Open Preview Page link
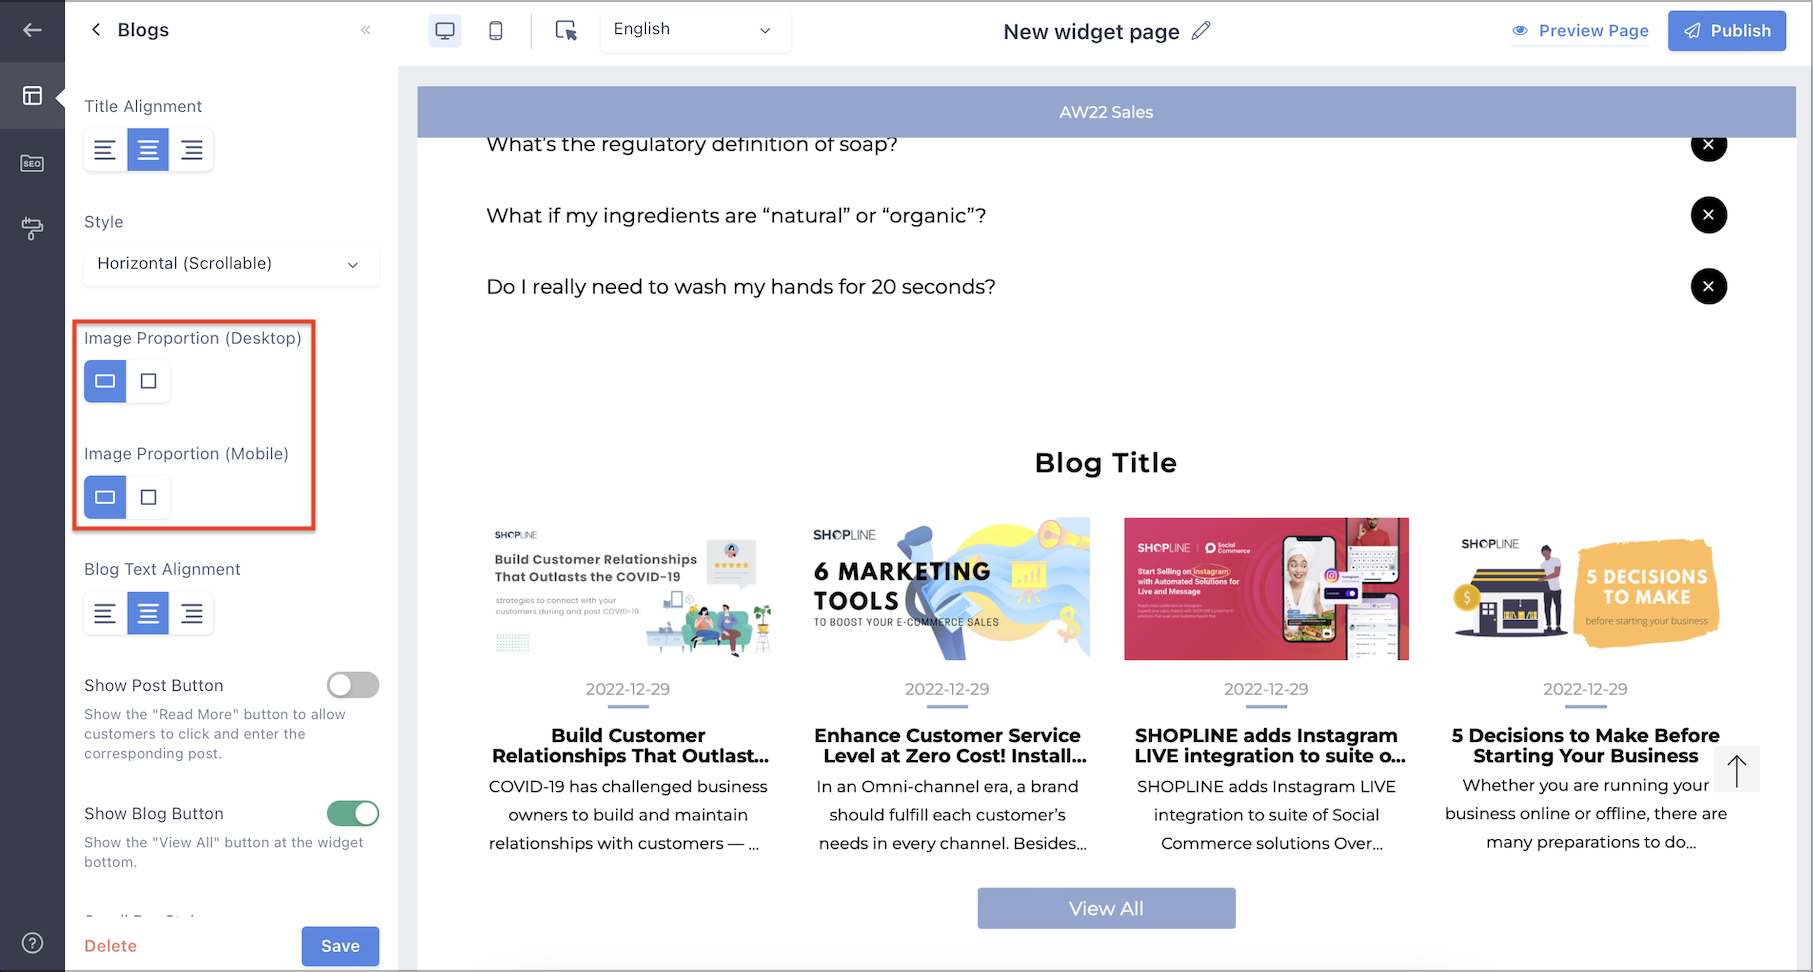1813x972 pixels. 1580,31
